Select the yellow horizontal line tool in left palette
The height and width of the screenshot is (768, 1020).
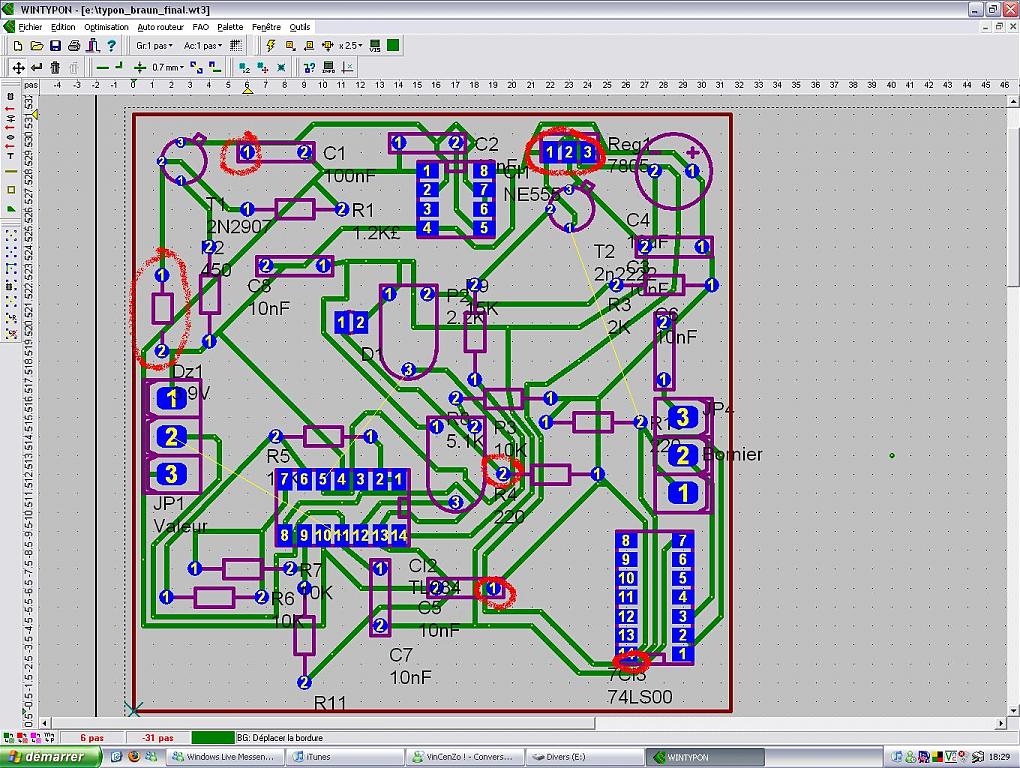pos(10,172)
